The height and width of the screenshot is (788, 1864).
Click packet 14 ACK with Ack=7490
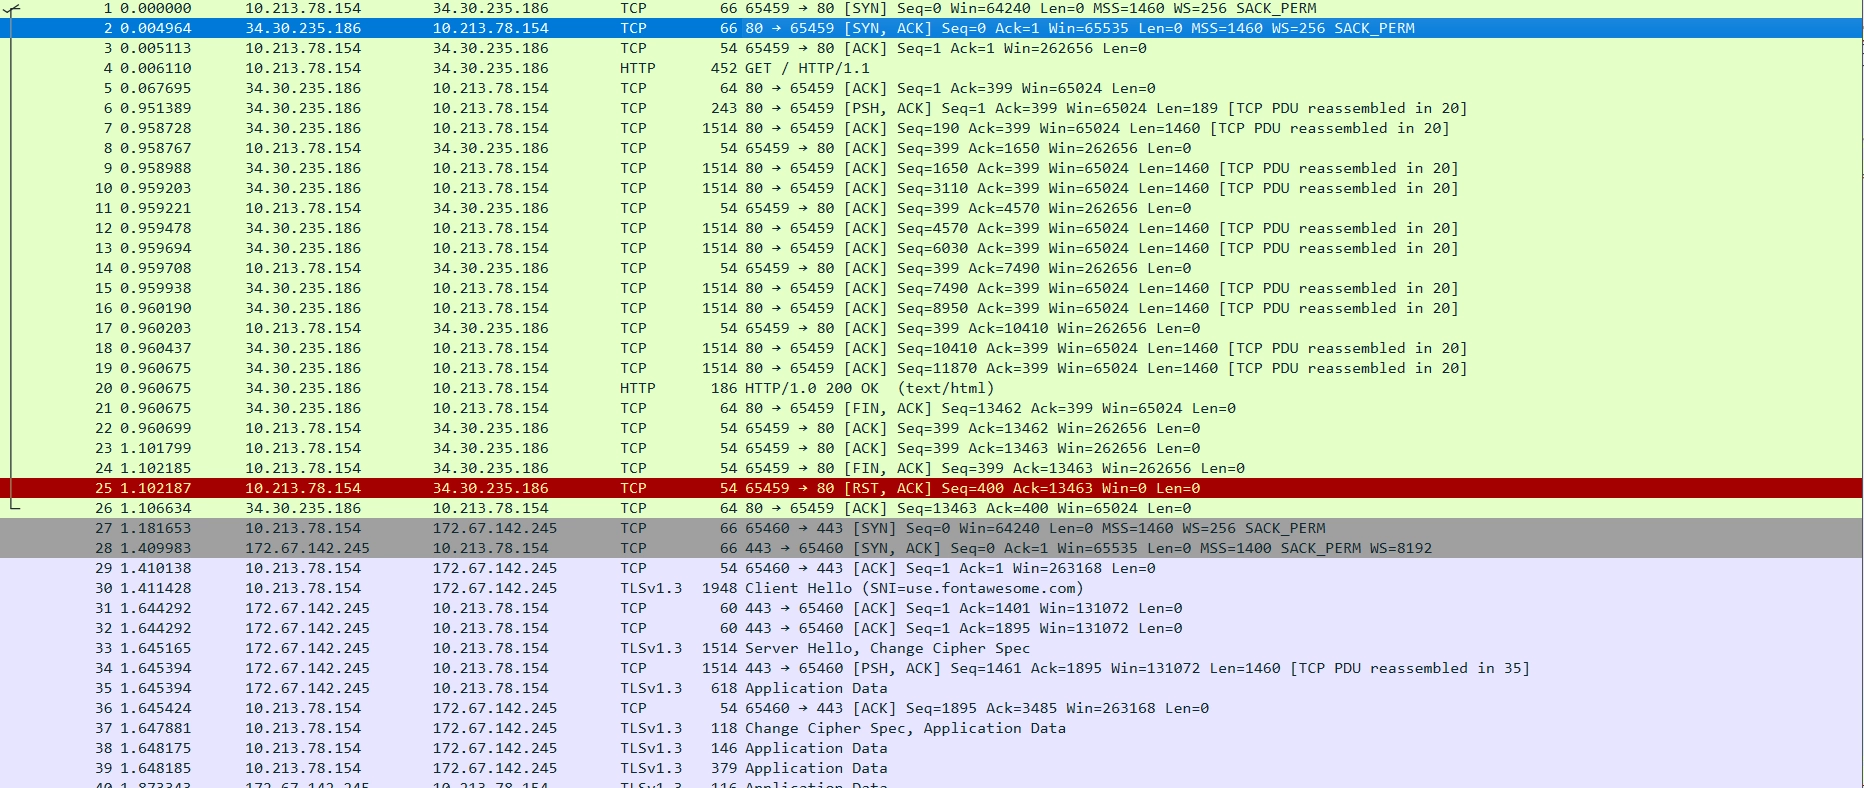point(932,268)
